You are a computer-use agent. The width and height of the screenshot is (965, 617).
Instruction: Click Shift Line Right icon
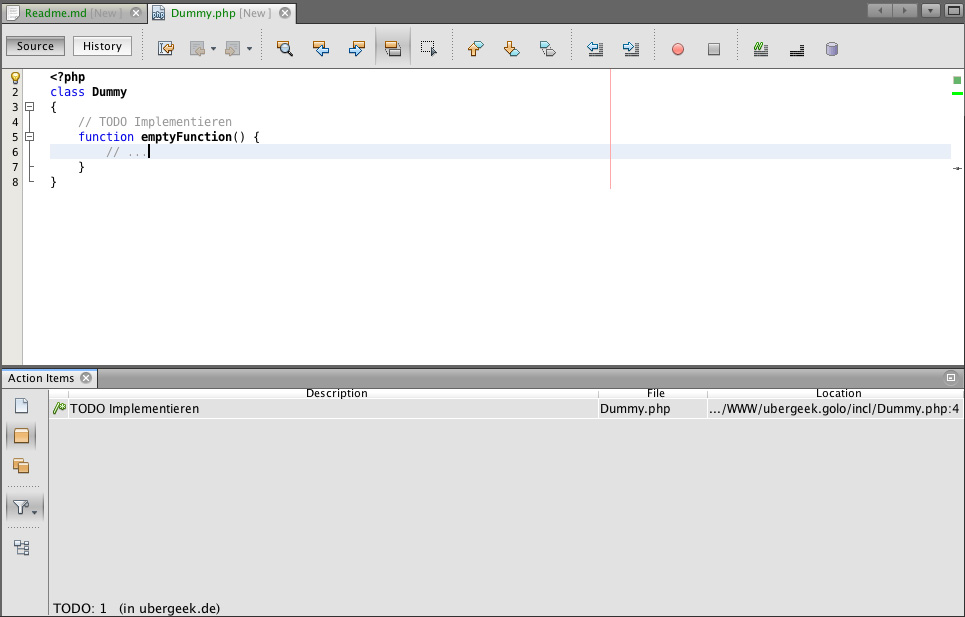coord(631,49)
